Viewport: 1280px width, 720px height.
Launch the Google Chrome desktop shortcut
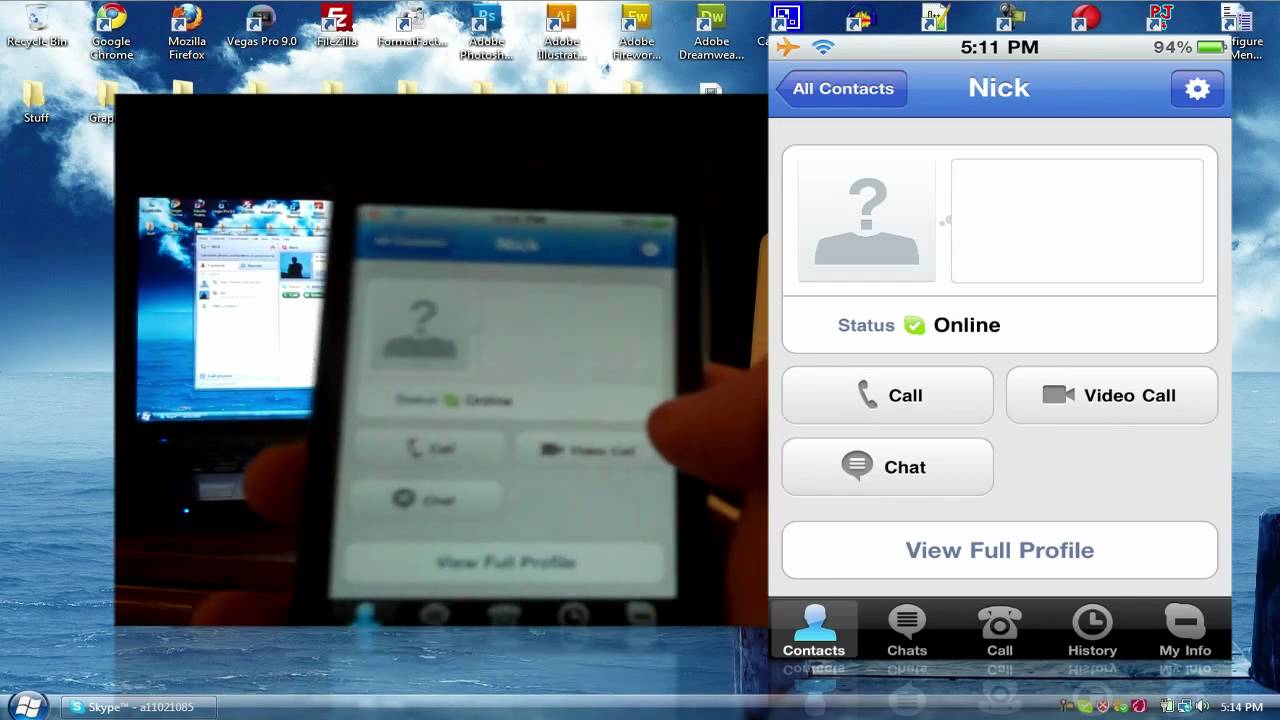pyautogui.click(x=111, y=32)
